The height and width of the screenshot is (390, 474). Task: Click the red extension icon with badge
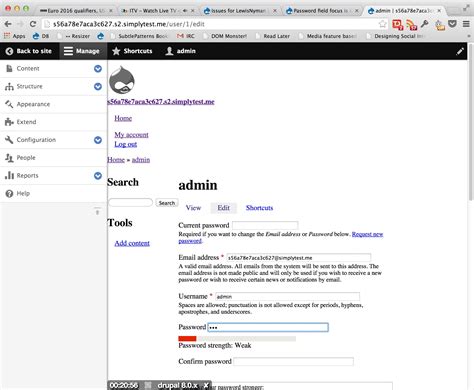(x=398, y=25)
